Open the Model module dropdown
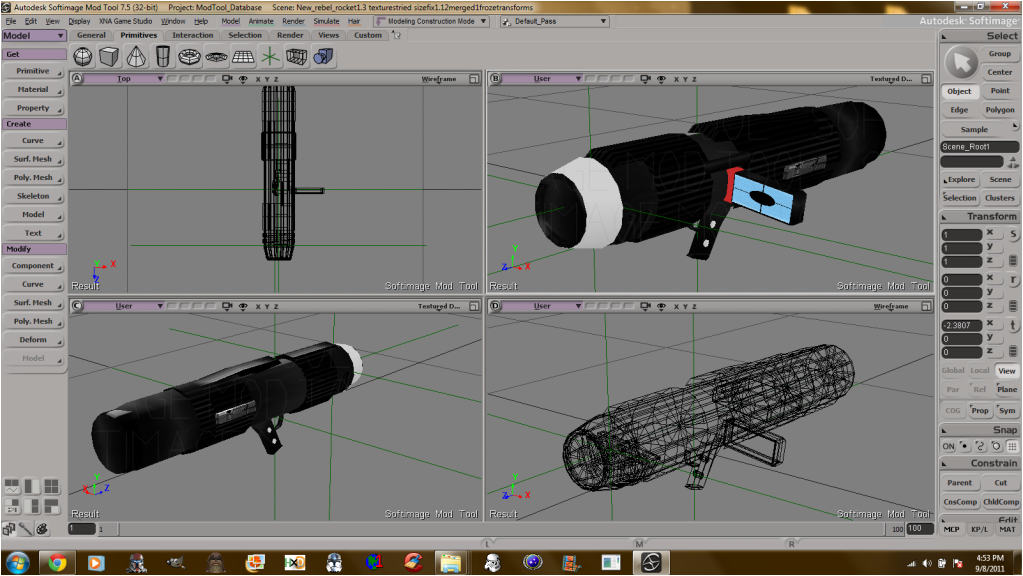 click(x=34, y=36)
